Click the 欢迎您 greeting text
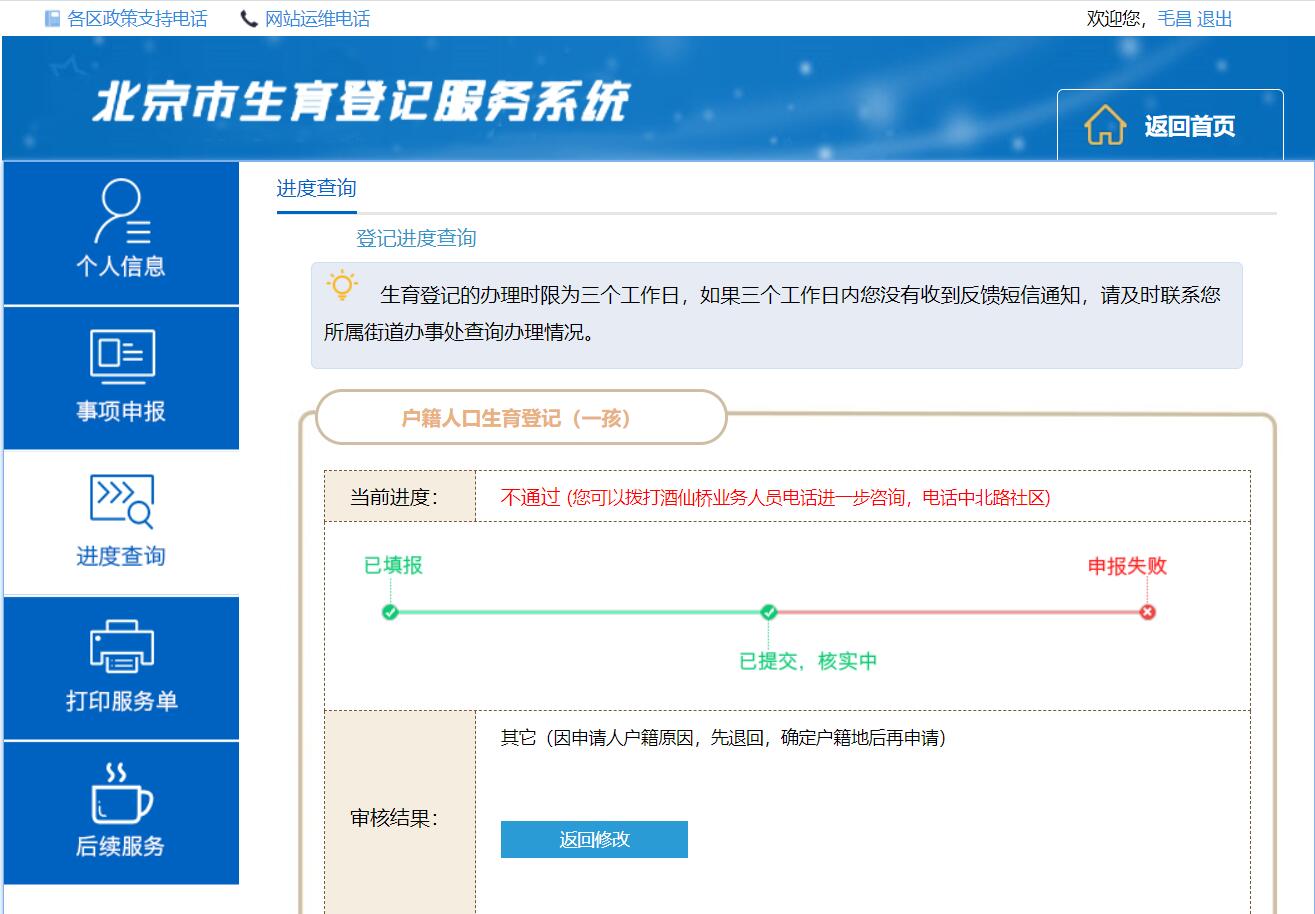This screenshot has height=914, width=1315. (1118, 19)
